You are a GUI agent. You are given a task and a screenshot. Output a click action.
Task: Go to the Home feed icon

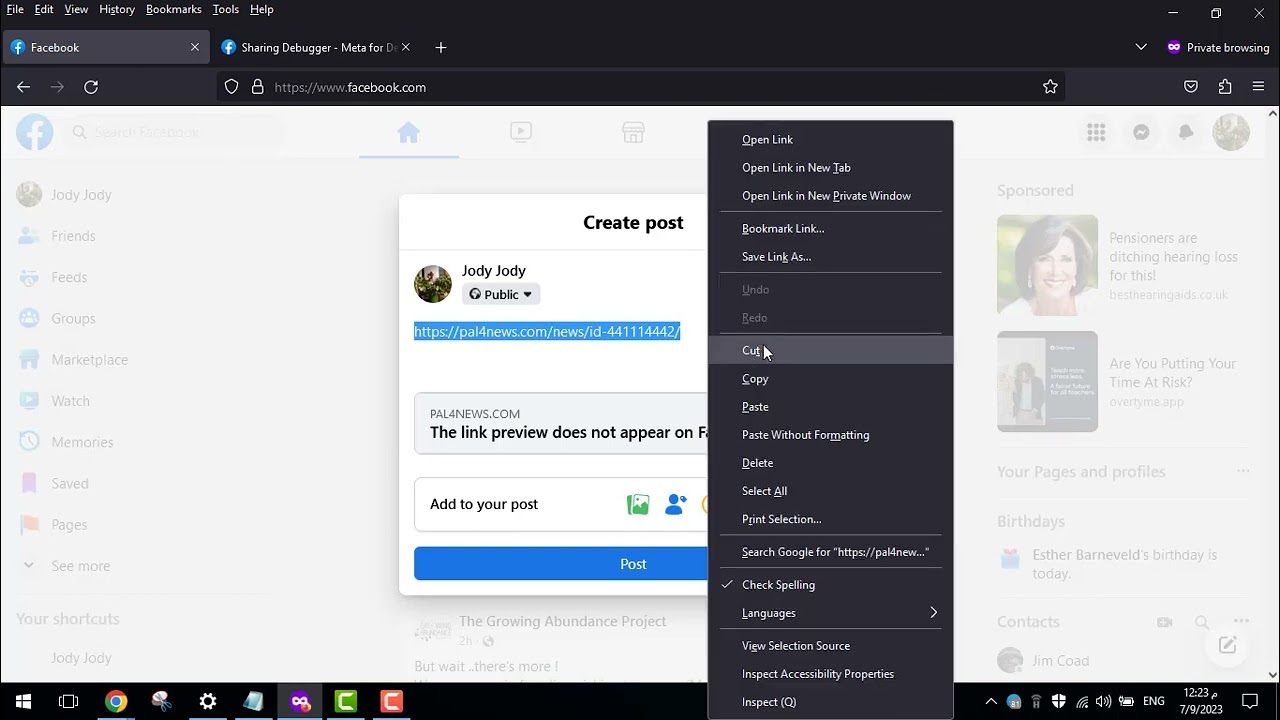click(x=408, y=132)
